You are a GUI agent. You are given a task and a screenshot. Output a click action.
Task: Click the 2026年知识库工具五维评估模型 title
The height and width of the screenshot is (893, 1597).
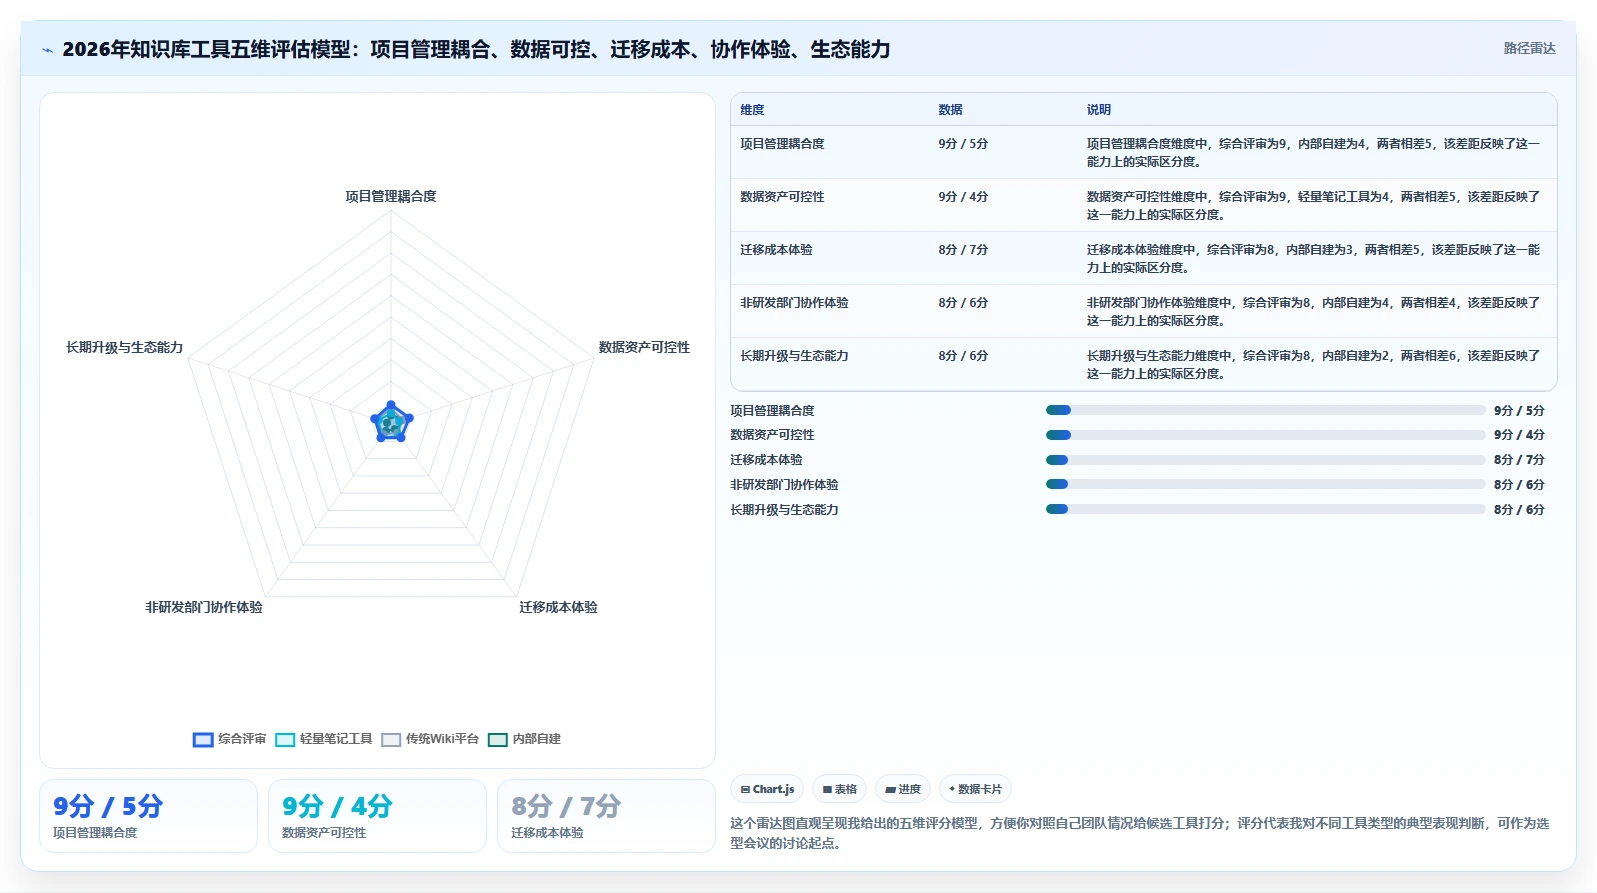476,49
